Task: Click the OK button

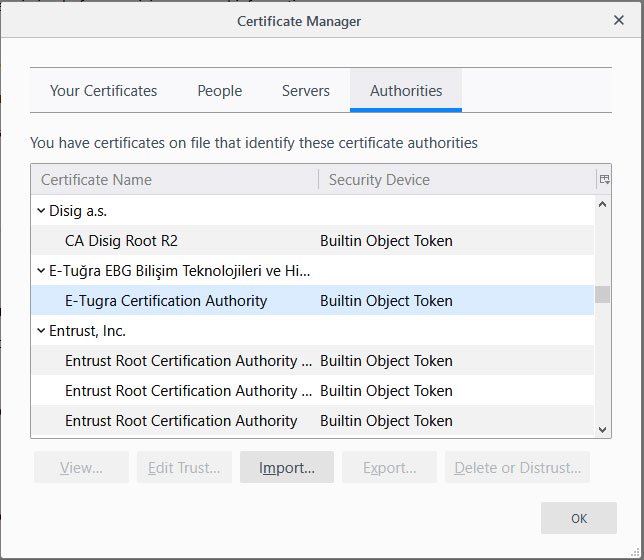Action: tap(578, 518)
